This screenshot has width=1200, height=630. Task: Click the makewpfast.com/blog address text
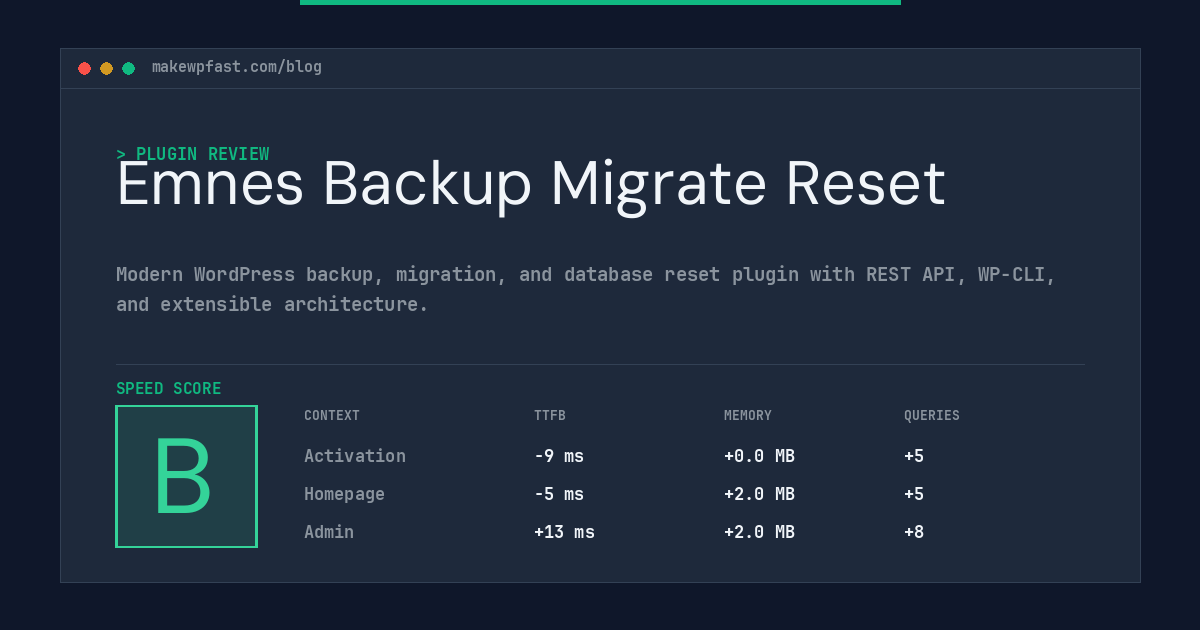[x=237, y=67]
